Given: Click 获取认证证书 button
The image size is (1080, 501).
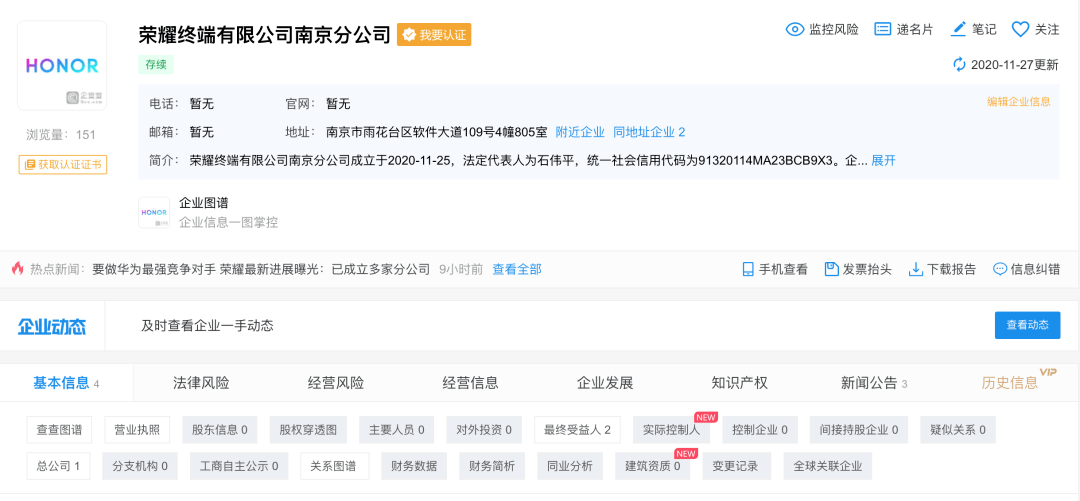Looking at the screenshot, I should (63, 165).
